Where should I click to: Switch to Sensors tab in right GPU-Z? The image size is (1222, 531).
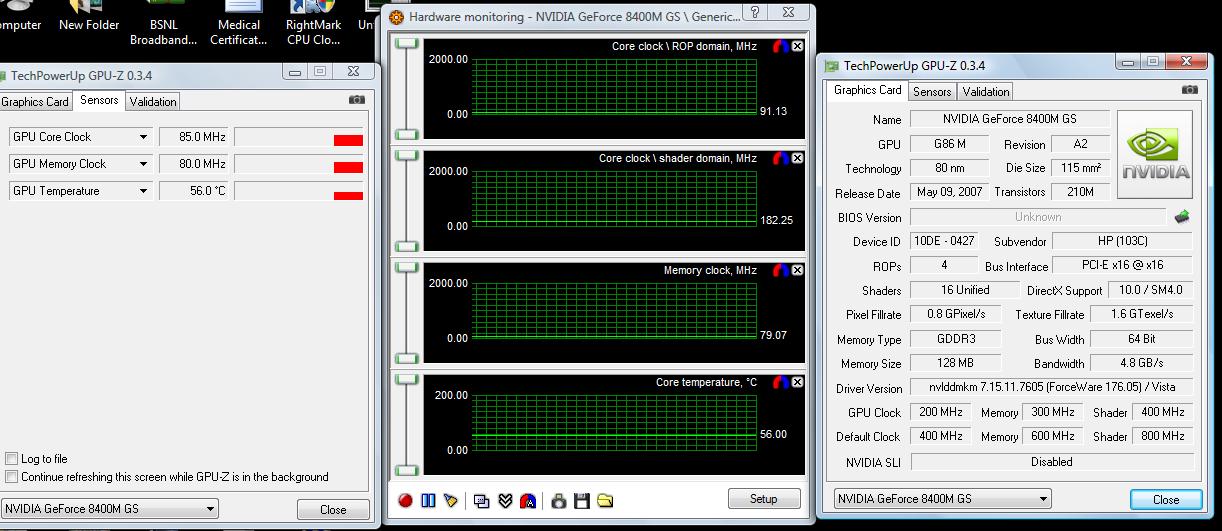click(932, 92)
